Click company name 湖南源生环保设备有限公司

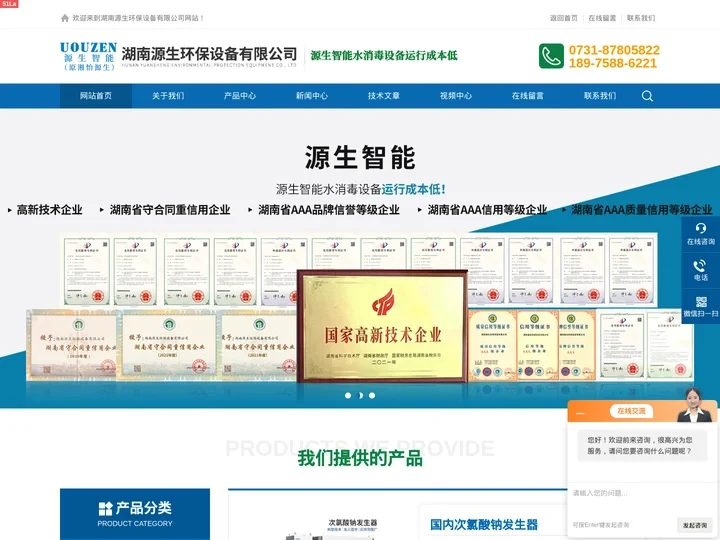(x=209, y=54)
